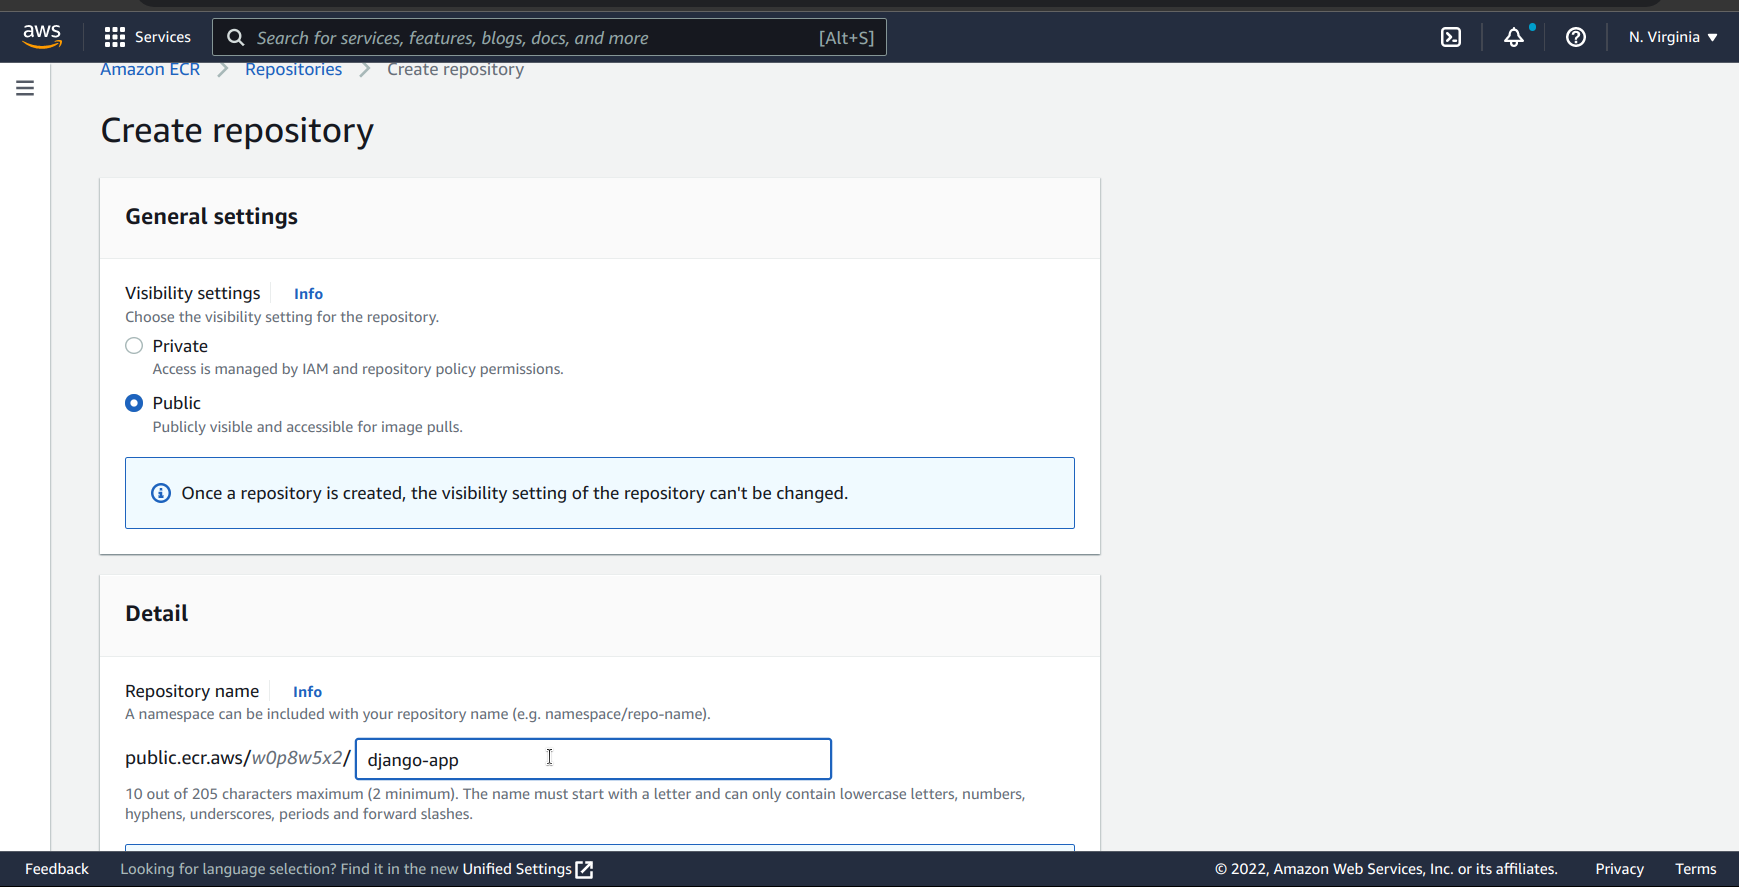Select the Public visibility option
This screenshot has height=887, width=1739.
pos(134,403)
